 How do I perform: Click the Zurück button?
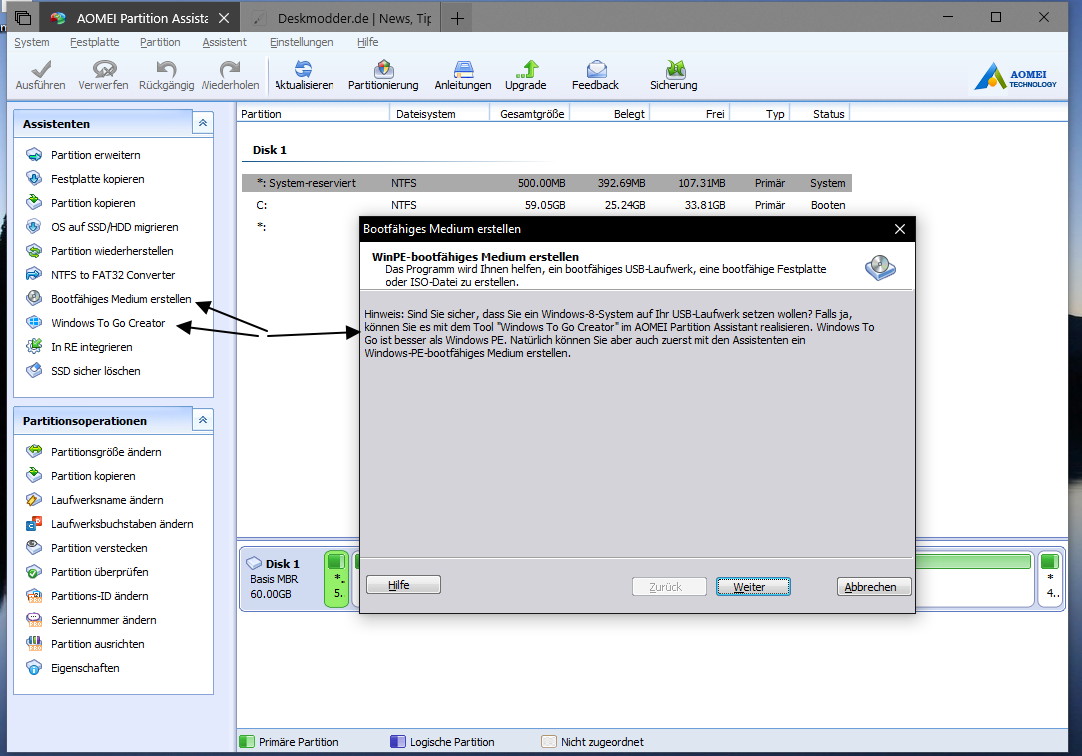coord(669,587)
